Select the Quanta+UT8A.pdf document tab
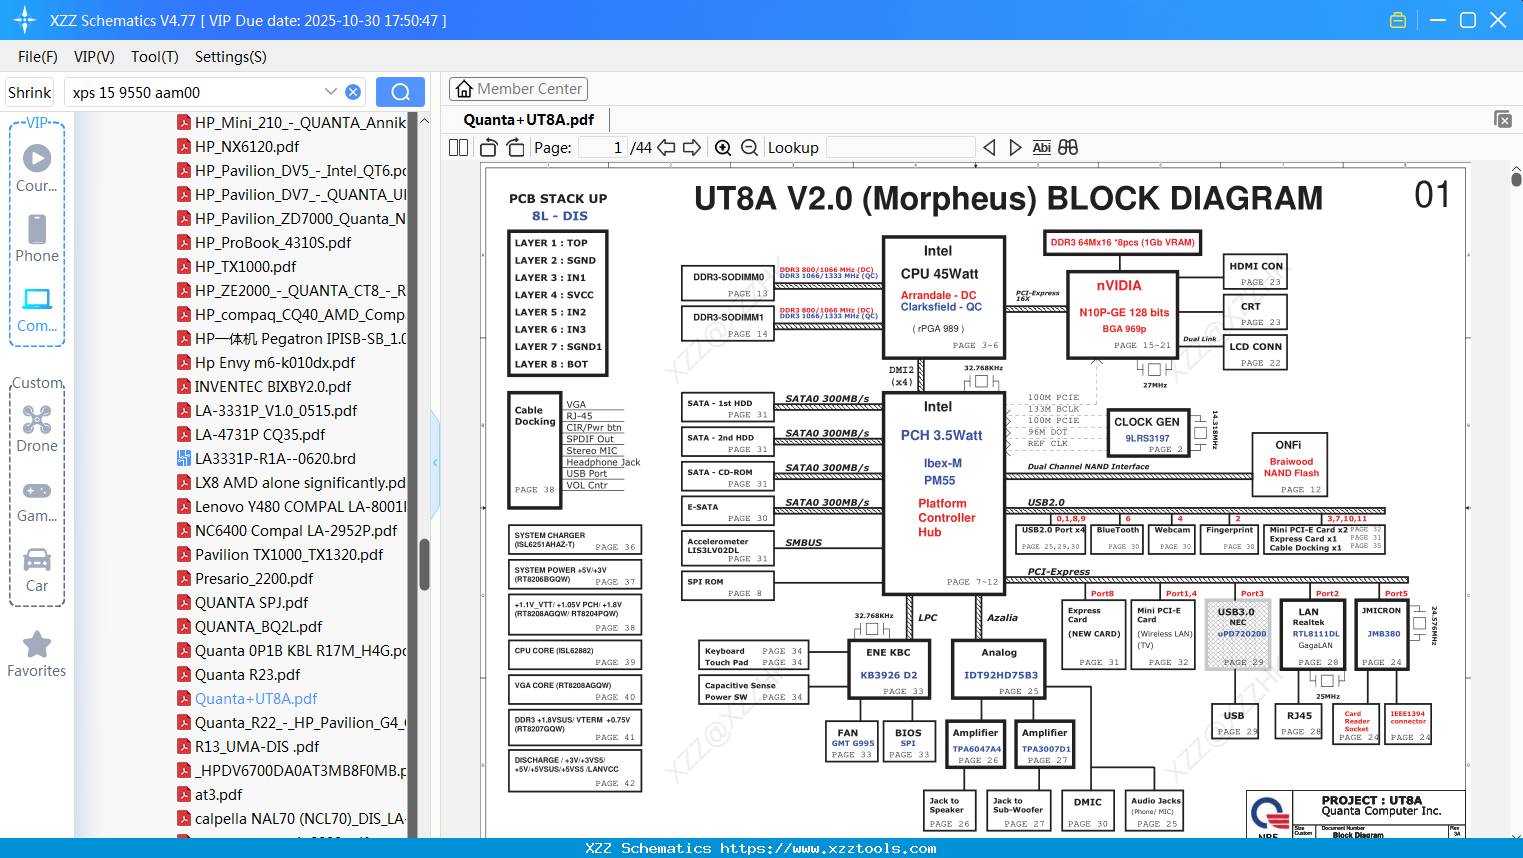 tap(529, 120)
